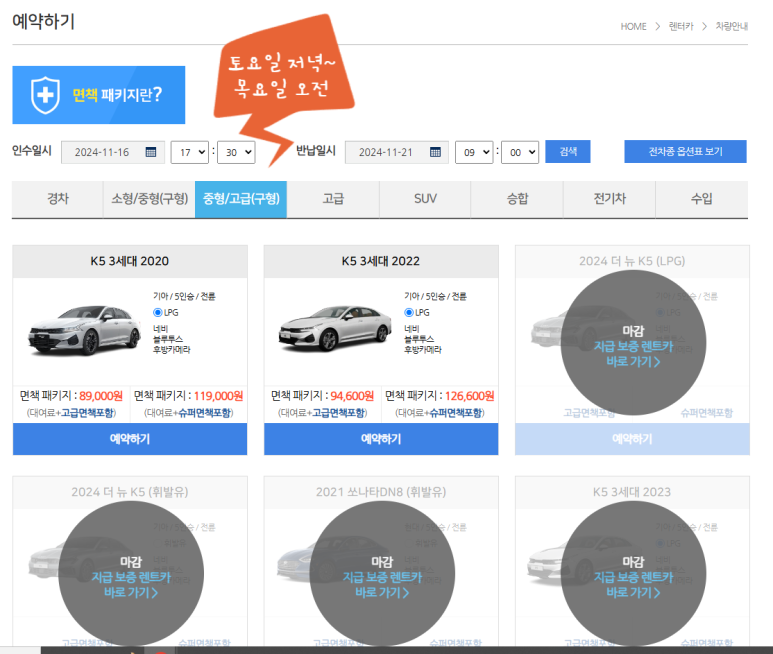Click the K5 3세대 2022 card title
This screenshot has height=654, width=773.
coord(381,261)
